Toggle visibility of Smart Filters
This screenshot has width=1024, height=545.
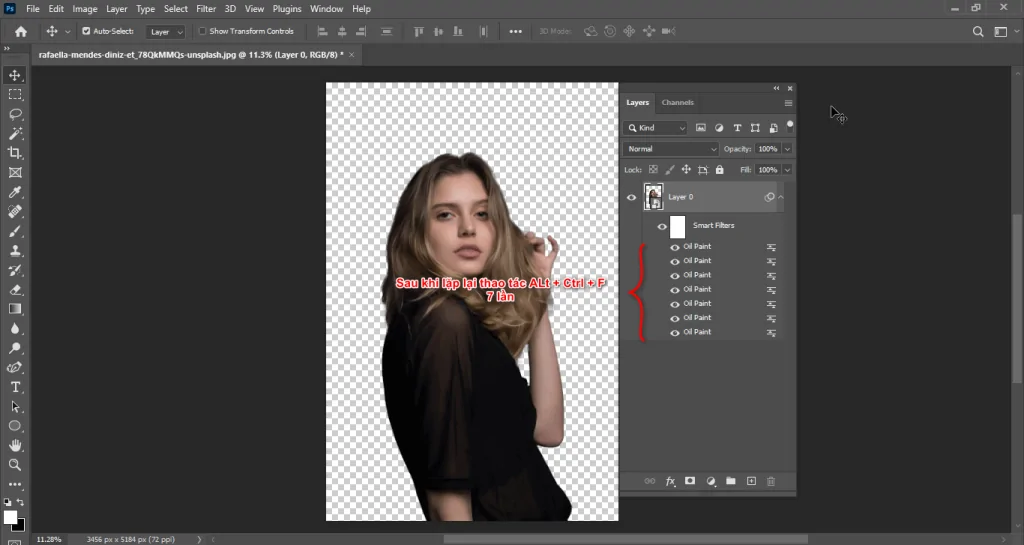pyautogui.click(x=662, y=226)
